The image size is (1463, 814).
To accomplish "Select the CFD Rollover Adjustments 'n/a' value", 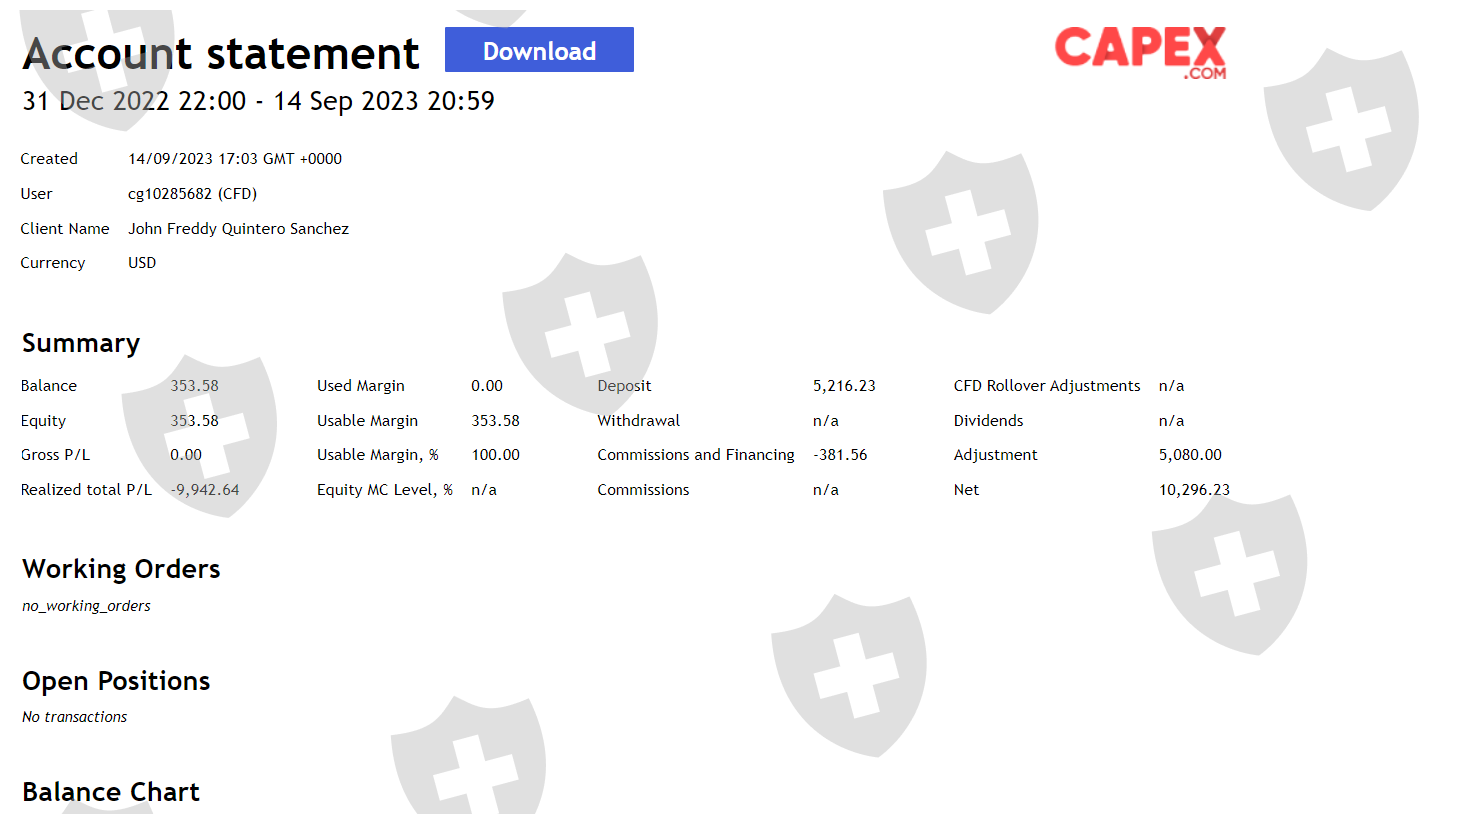I will point(1171,386).
